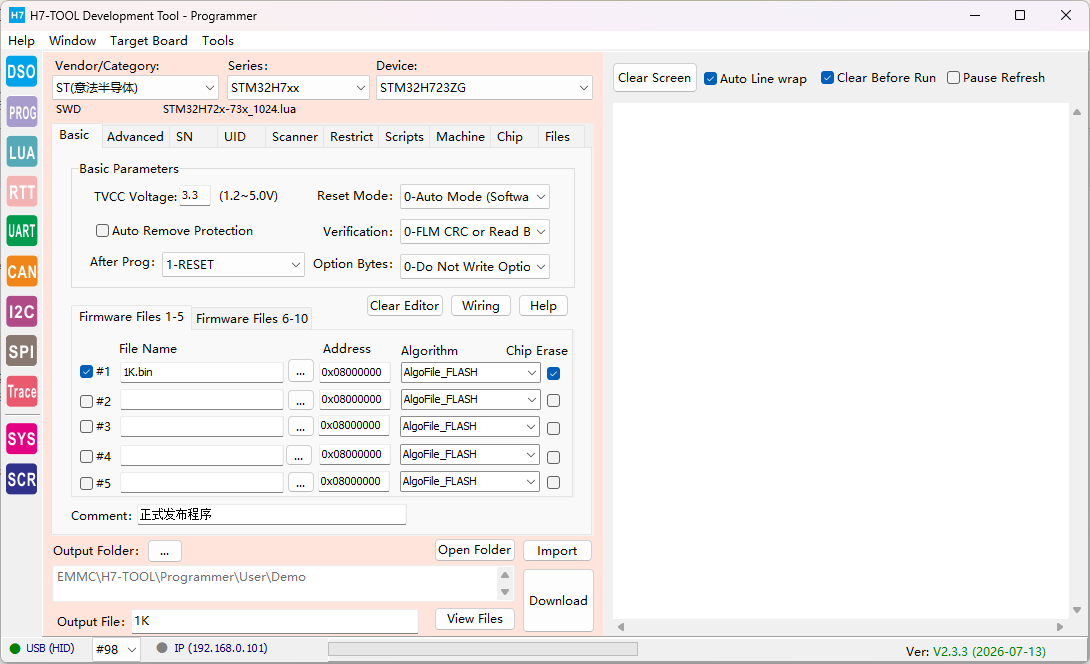Uncheck Chip Erase for file #1
The height and width of the screenshot is (664, 1090).
tap(553, 373)
